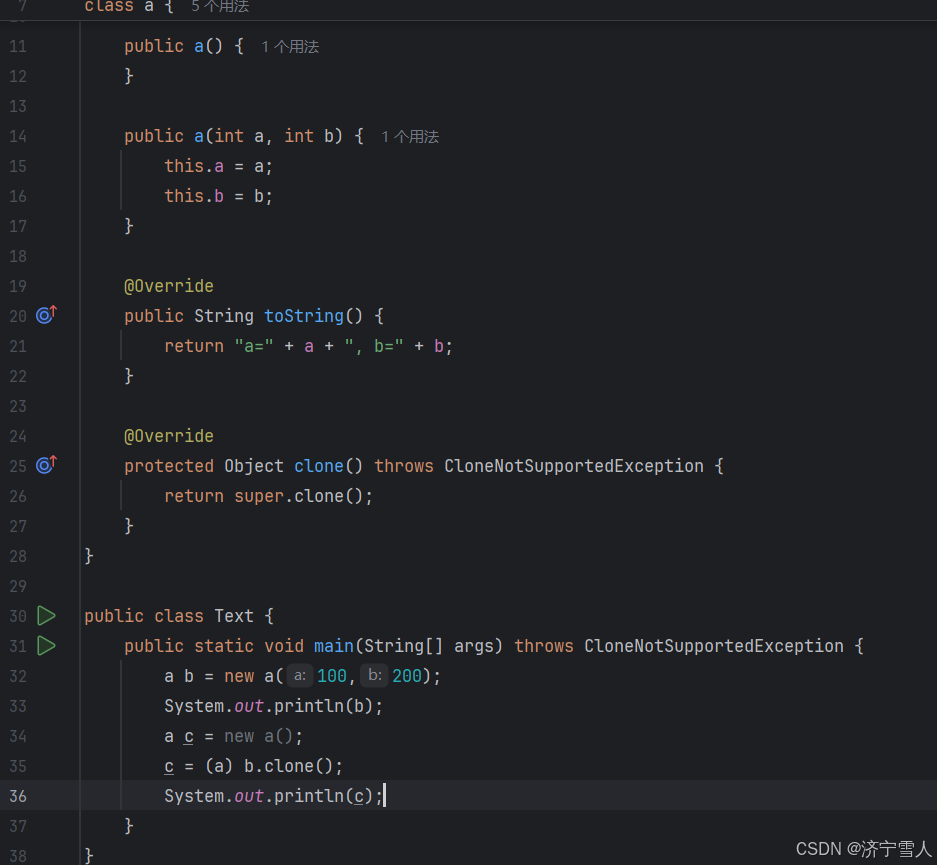Viewport: 937px width, 865px height.
Task: Click the override gutter icon beside toString()
Action: click(x=46, y=314)
